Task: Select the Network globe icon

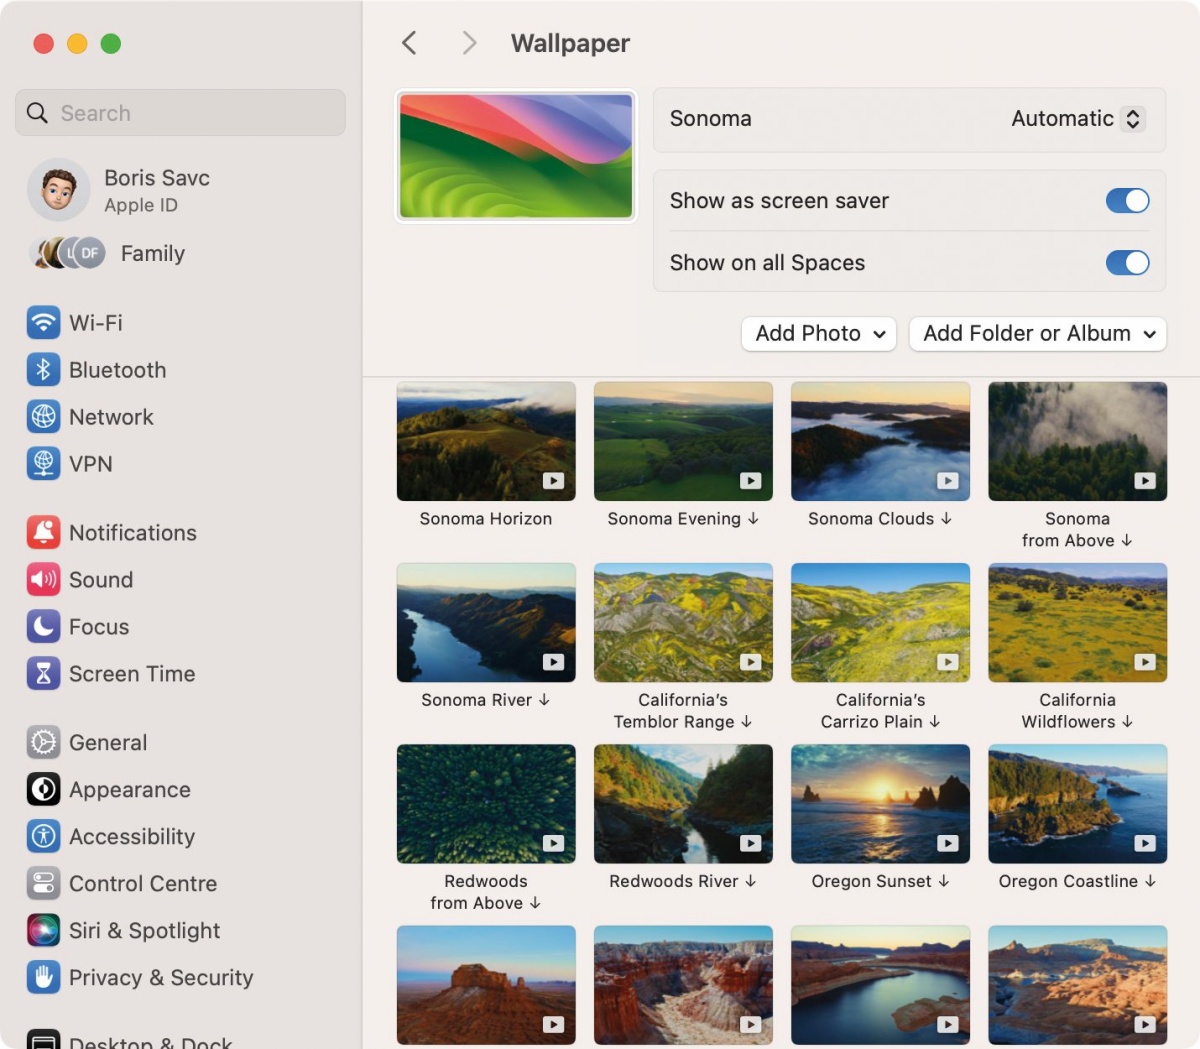Action: click(x=43, y=417)
